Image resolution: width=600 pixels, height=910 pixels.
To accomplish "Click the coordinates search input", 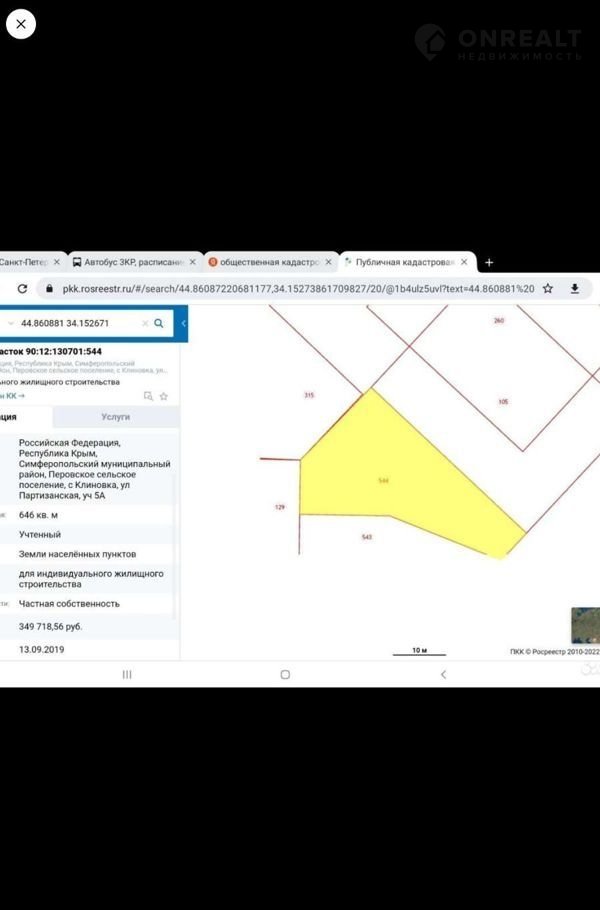I will pyautogui.click(x=75, y=324).
